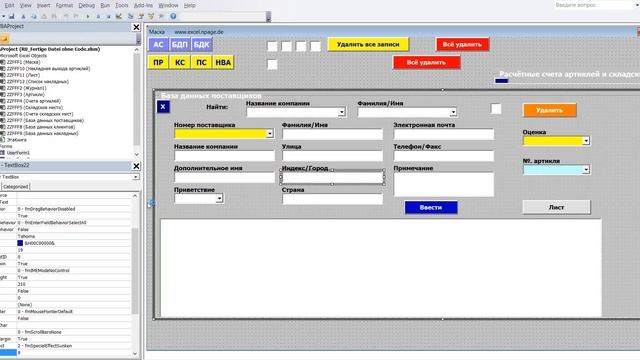Open Object Browser from the toolbar icon

pos(151,16)
